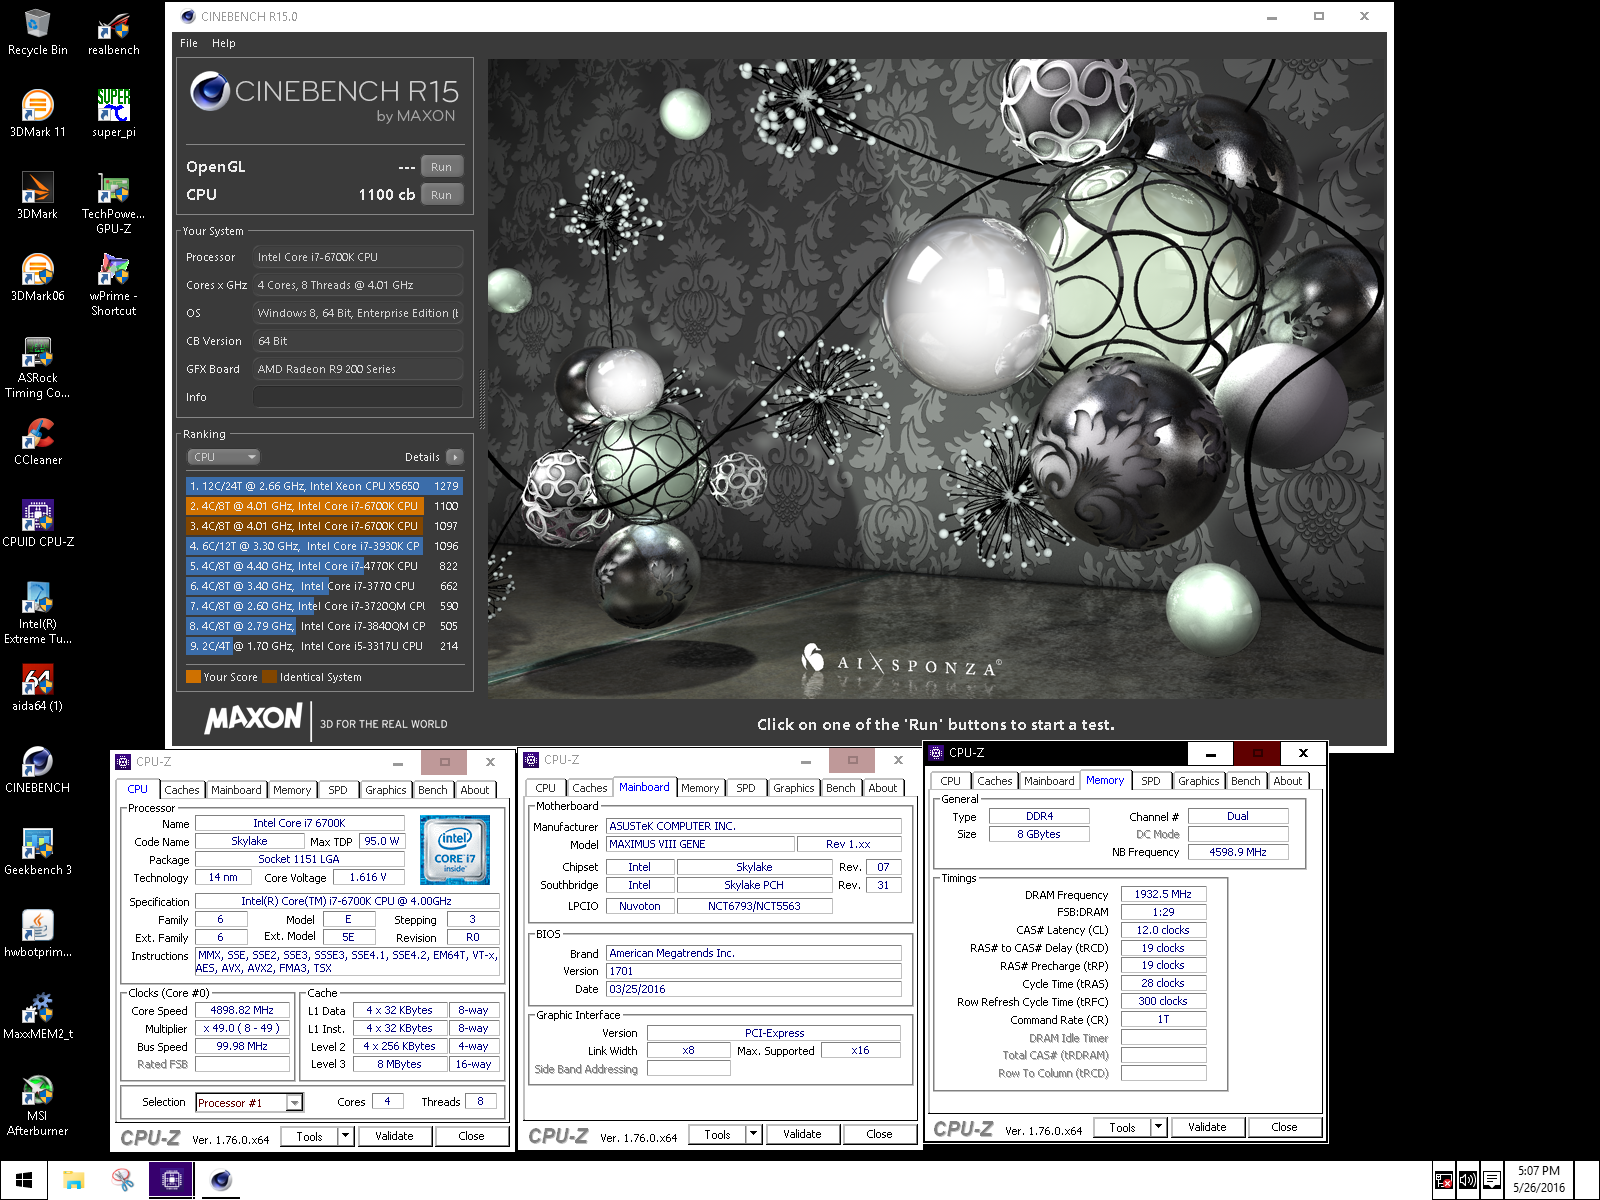This screenshot has height=1200, width=1600.
Task: Launch the CINEBENCH desktop icon
Action: (38, 770)
